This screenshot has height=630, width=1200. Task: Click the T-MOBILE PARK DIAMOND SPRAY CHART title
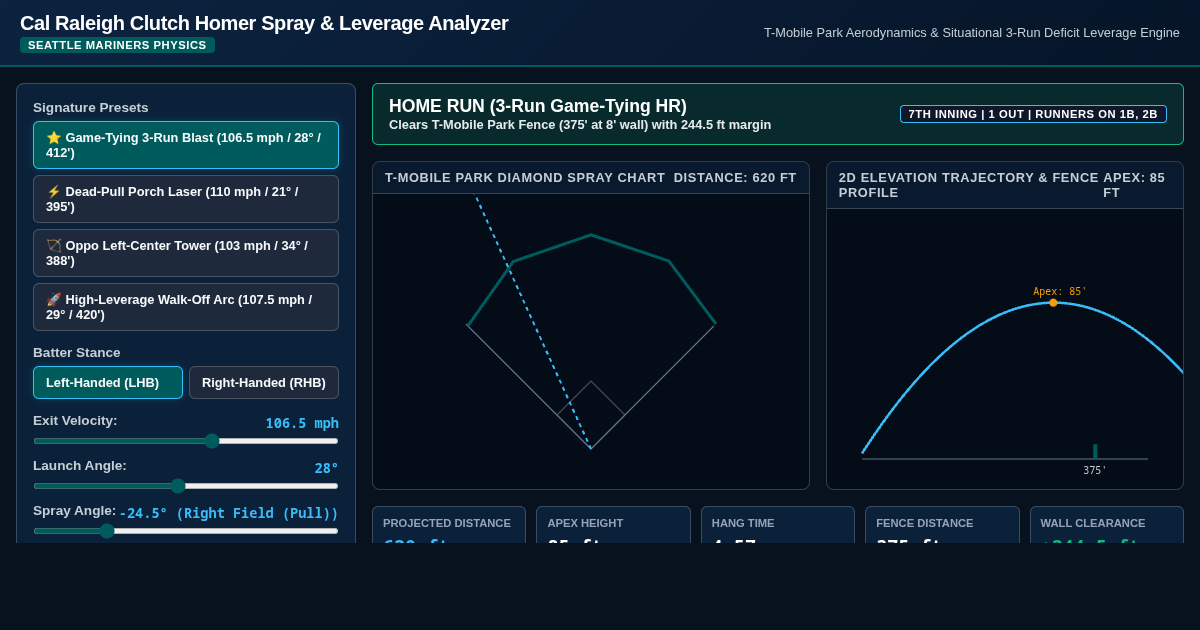[525, 178]
